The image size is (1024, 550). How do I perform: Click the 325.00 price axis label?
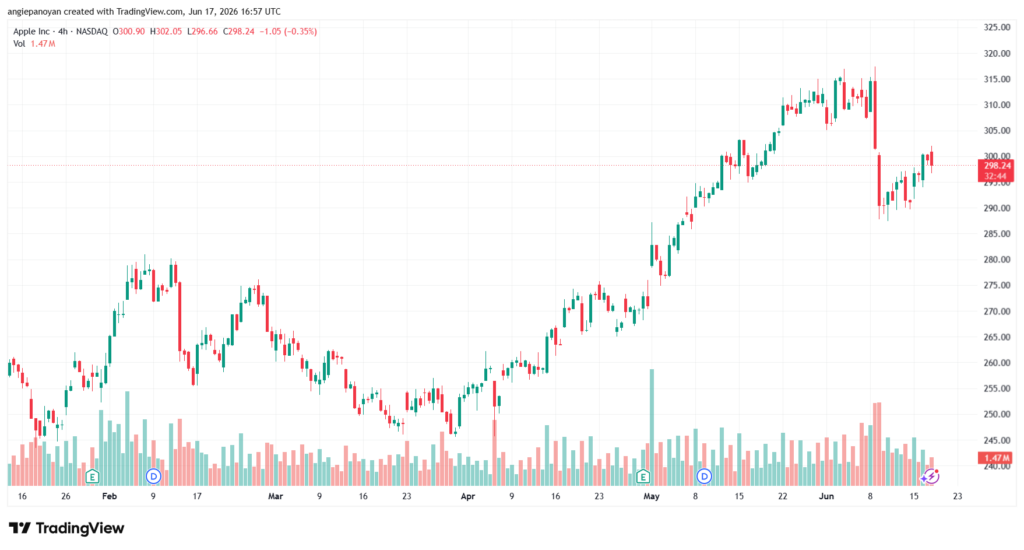[997, 27]
